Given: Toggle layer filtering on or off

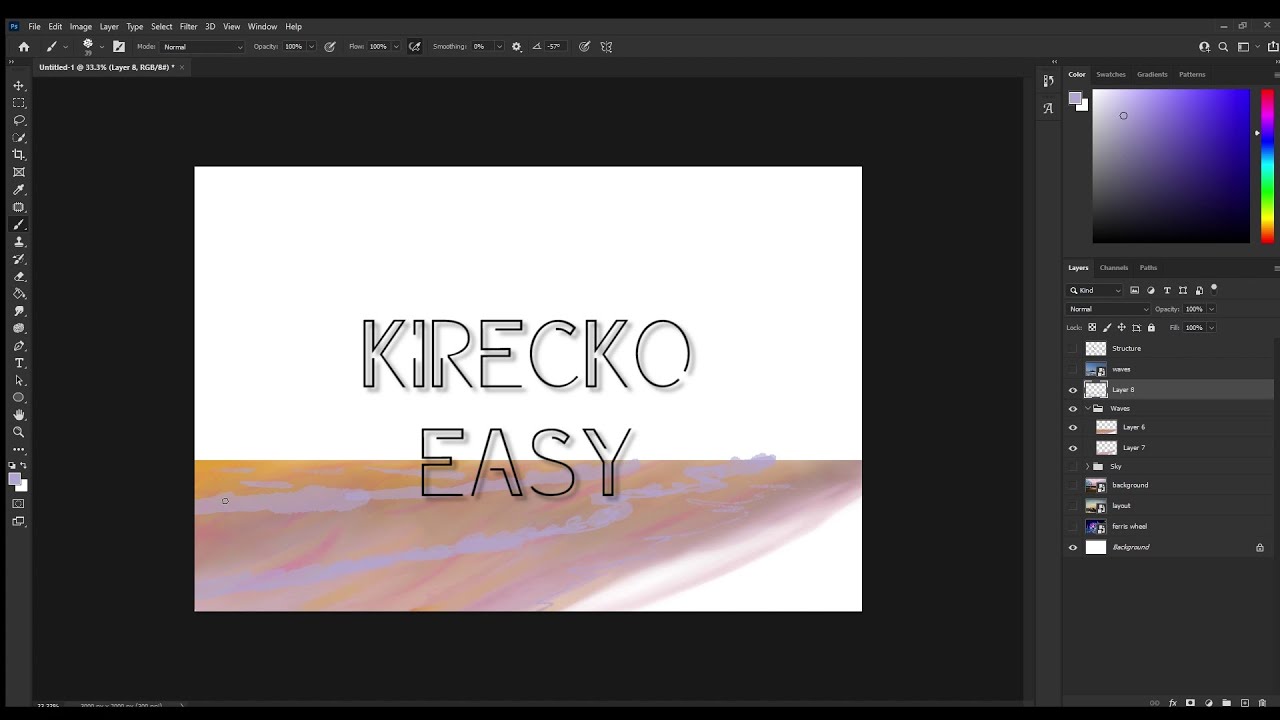Looking at the screenshot, I should pyautogui.click(x=1214, y=288).
